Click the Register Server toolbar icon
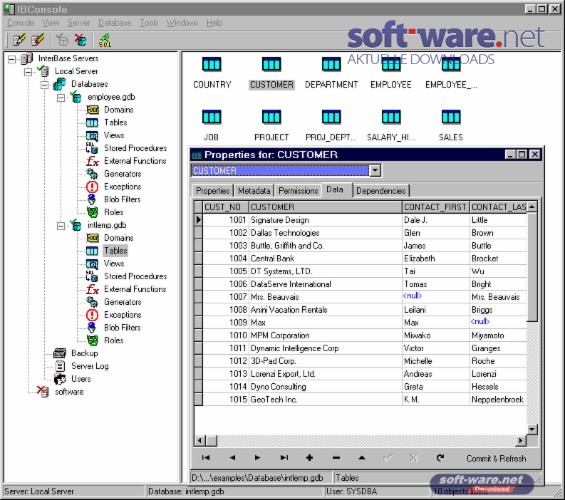Screen dimensions: 565x500 (x=19, y=40)
